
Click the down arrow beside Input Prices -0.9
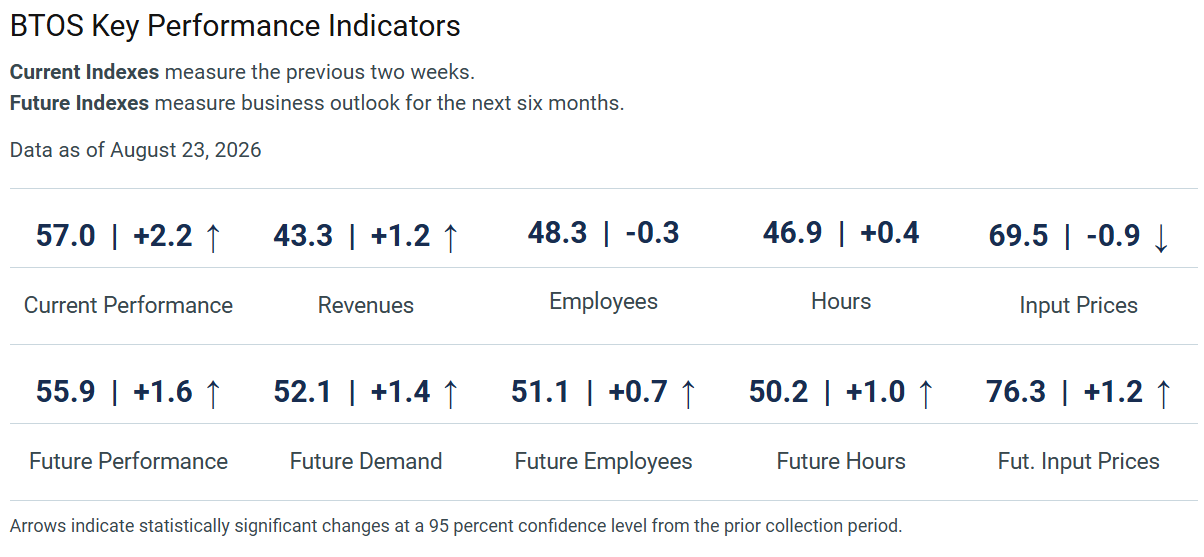click(1160, 237)
